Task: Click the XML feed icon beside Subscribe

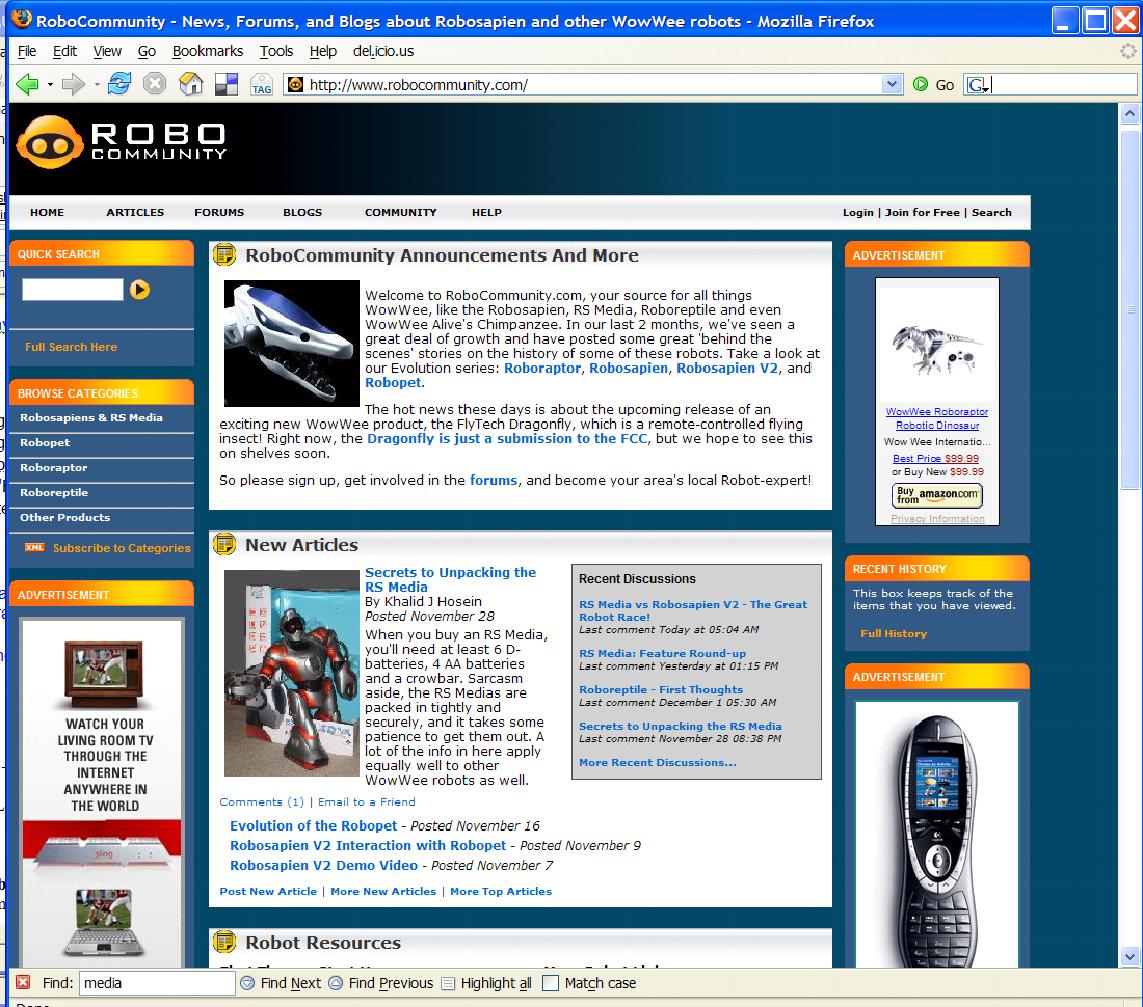Action: pyautogui.click(x=34, y=547)
